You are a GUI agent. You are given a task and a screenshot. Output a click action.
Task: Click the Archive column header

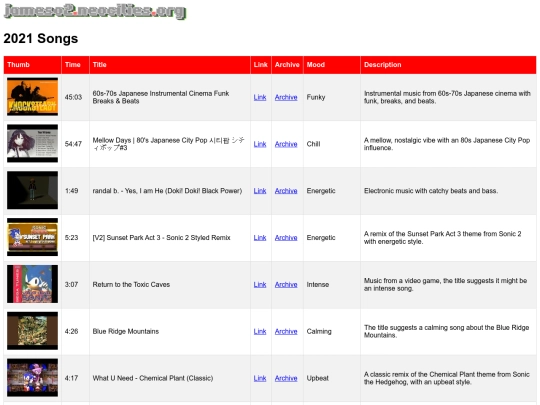click(287, 65)
